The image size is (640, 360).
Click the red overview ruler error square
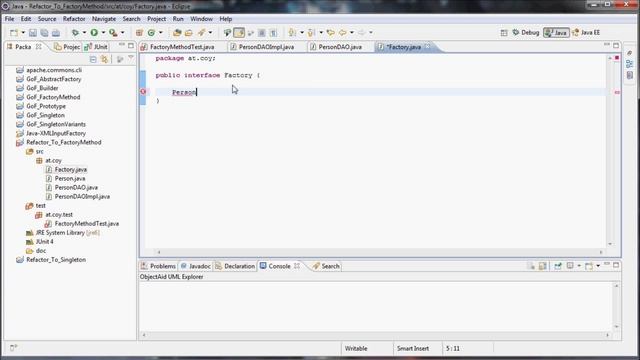click(617, 58)
